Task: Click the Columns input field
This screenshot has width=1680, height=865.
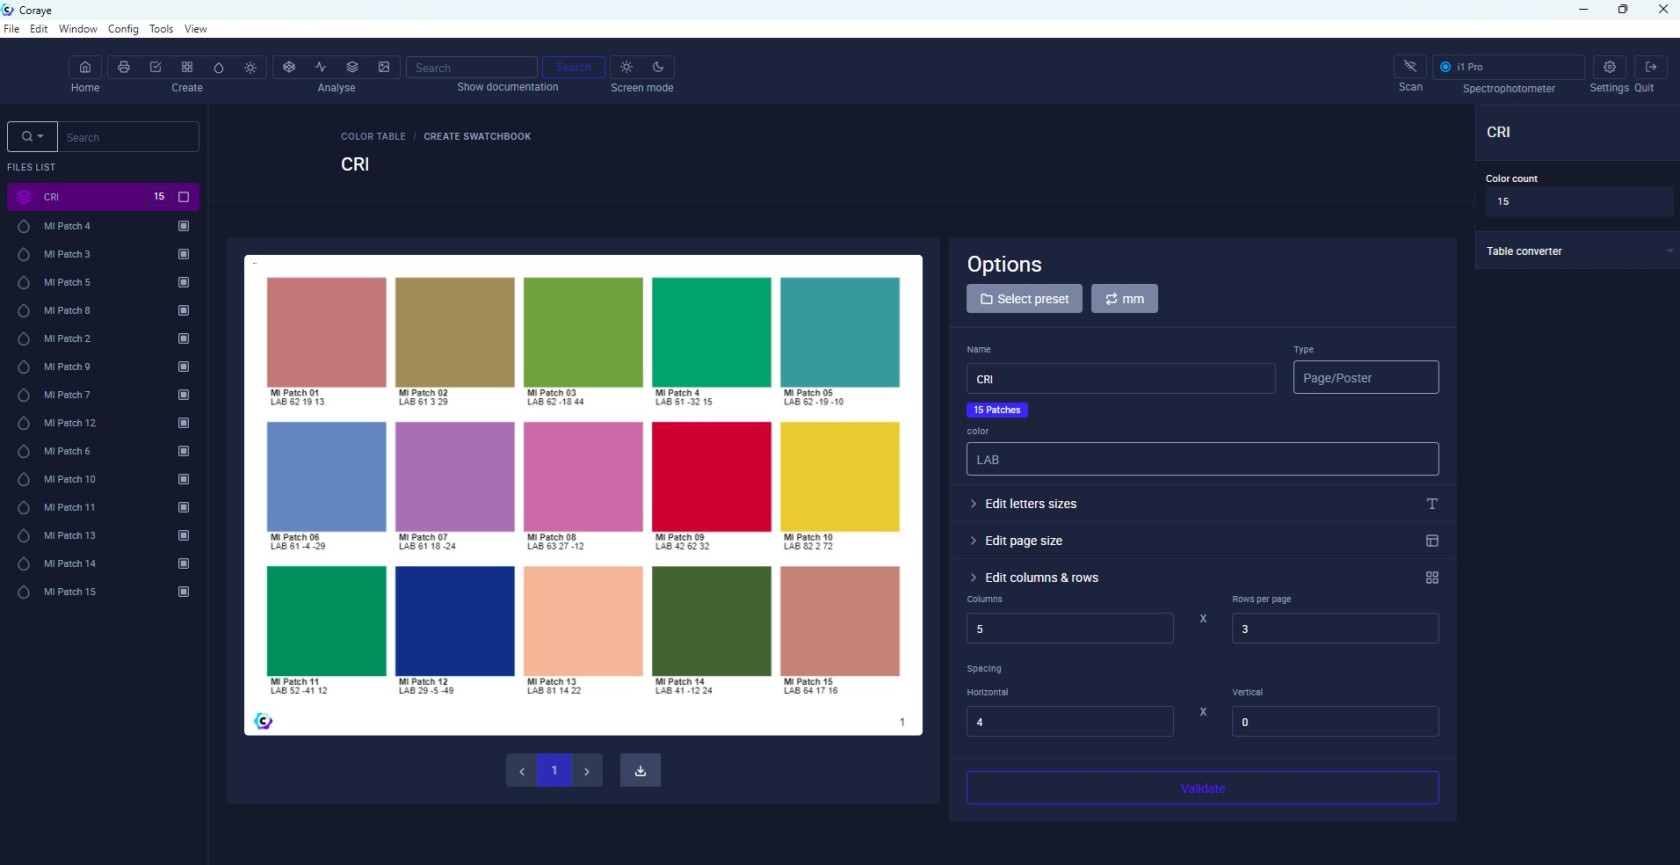Action: tap(1070, 628)
